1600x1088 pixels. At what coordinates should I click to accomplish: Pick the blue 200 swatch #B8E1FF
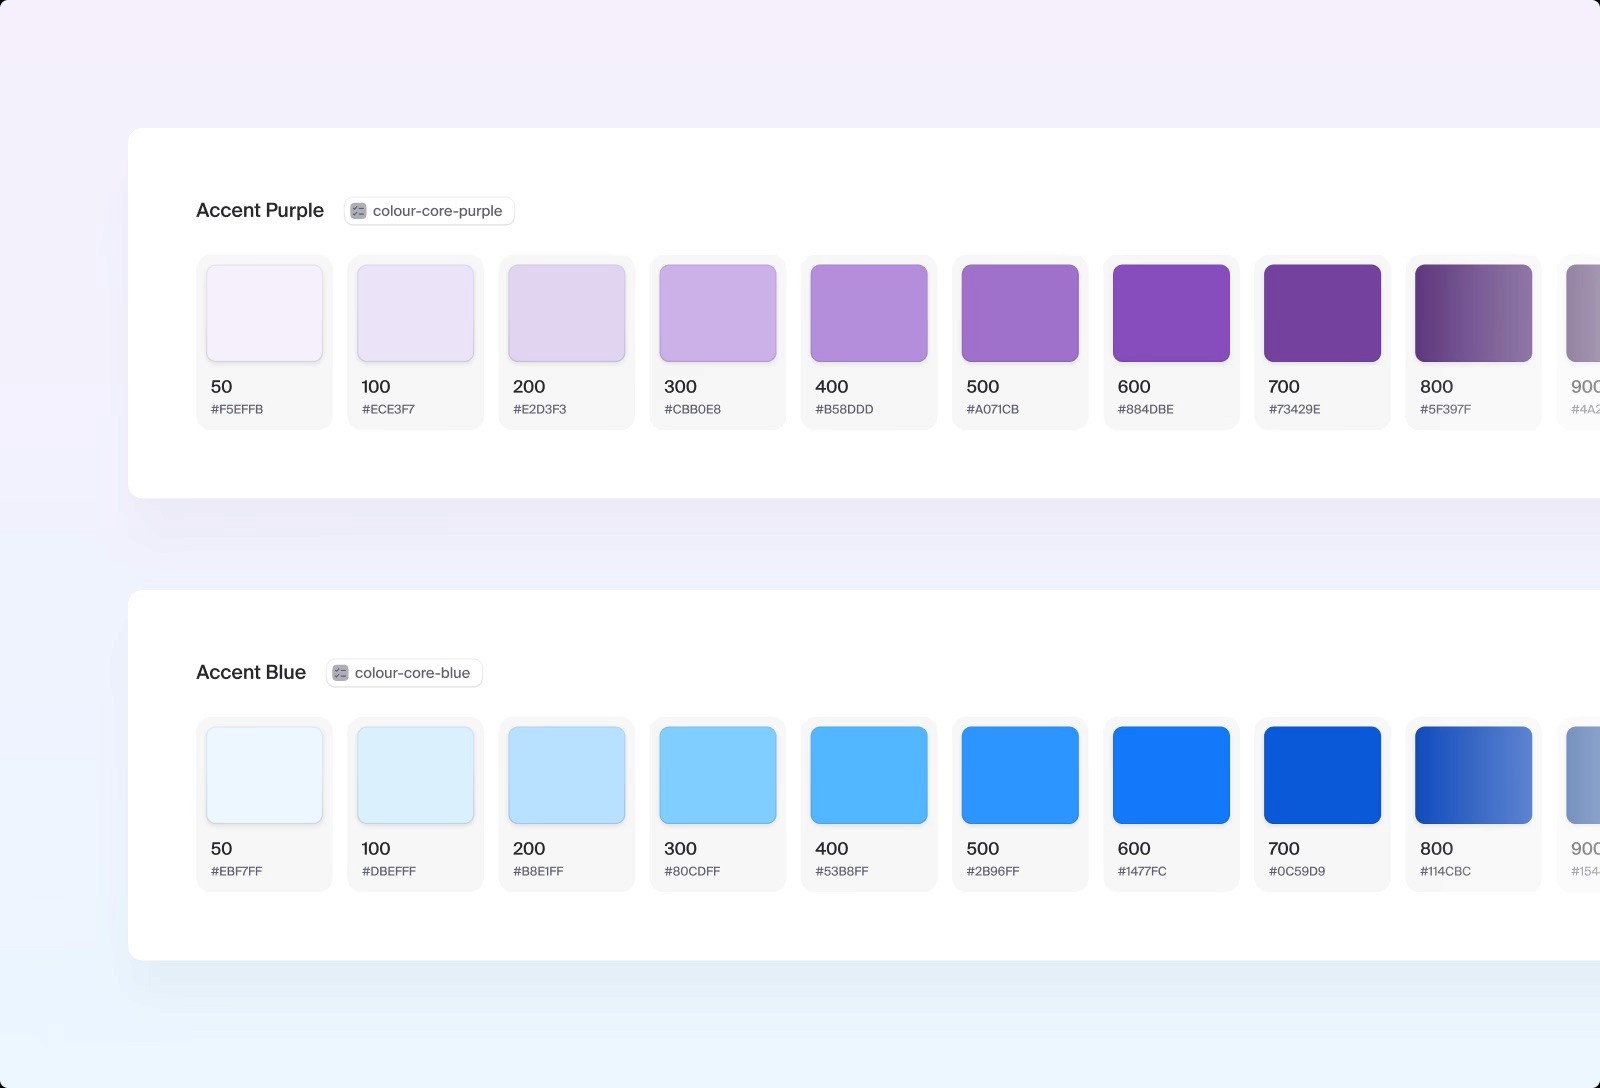click(x=567, y=775)
